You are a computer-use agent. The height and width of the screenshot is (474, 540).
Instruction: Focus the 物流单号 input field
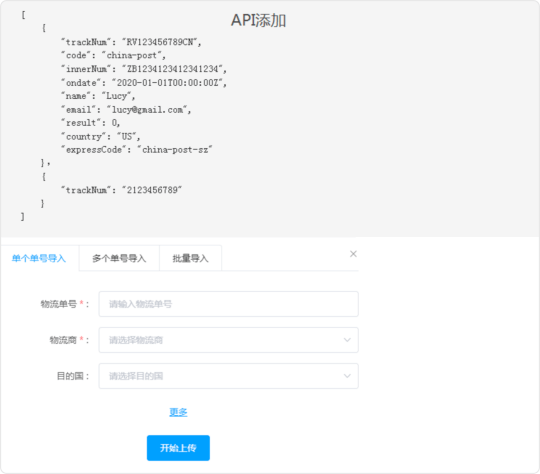pos(228,304)
